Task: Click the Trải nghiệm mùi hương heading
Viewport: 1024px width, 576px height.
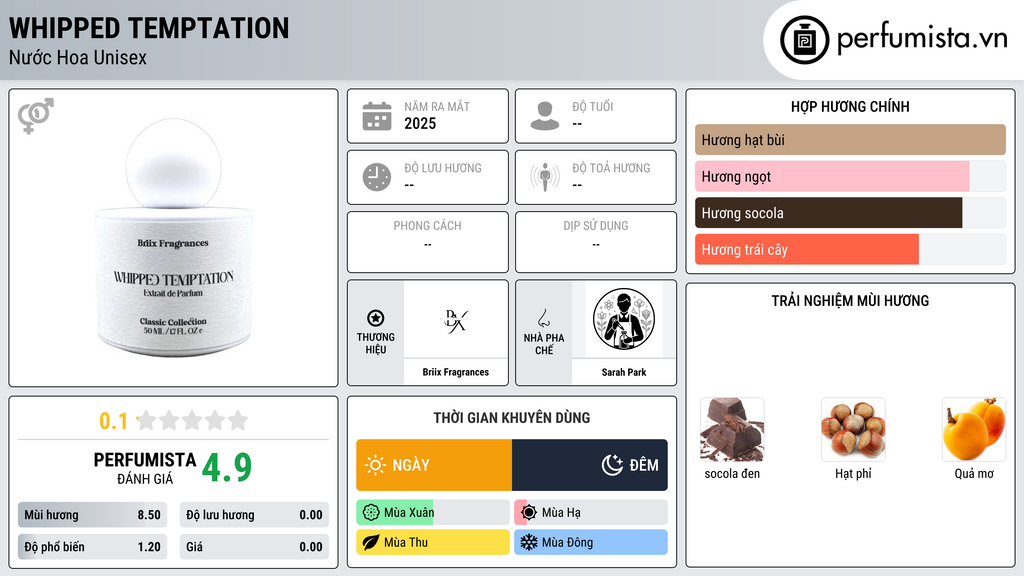Action: pyautogui.click(x=850, y=300)
